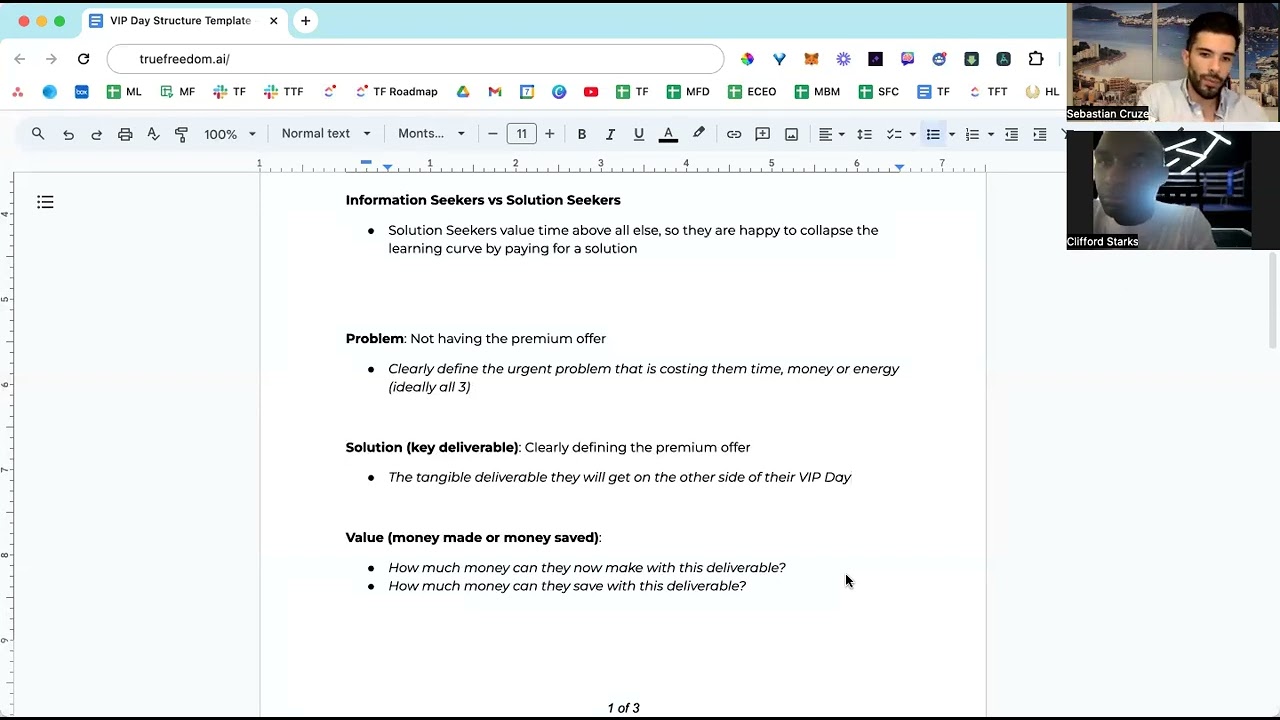
Task: Decrease font size with minus button
Action: click(x=492, y=134)
